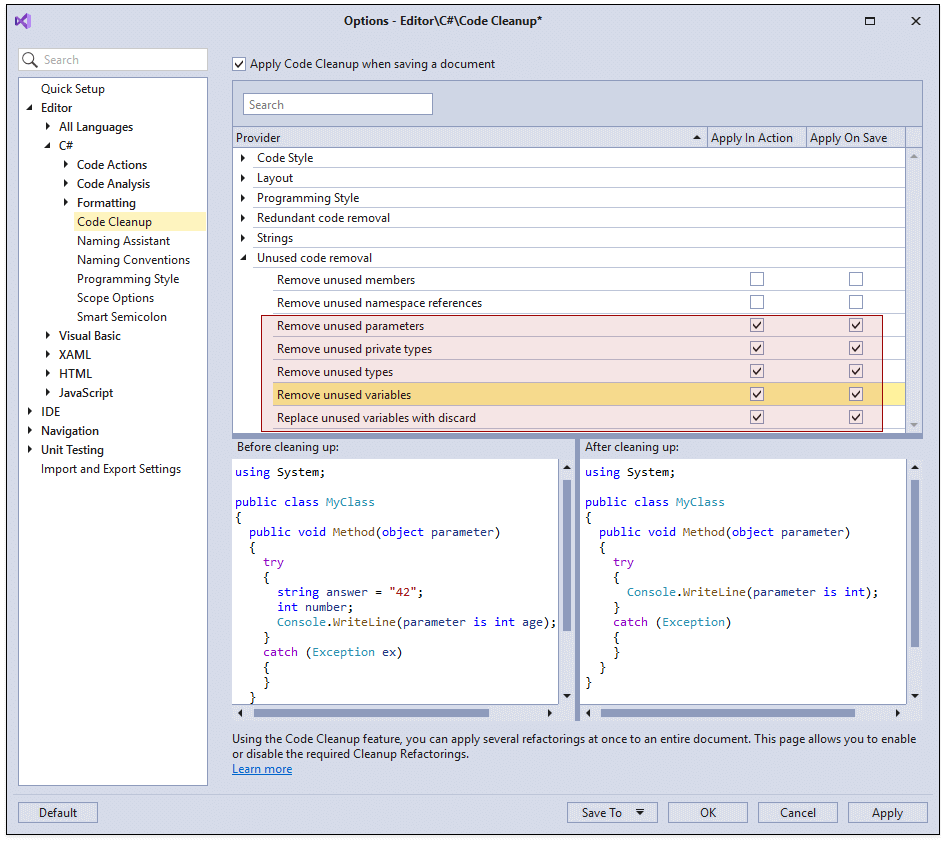Toggle 'Apply On Save' for Replace unused variables with discard
Viewport: 946px width, 843px height.
pos(856,417)
